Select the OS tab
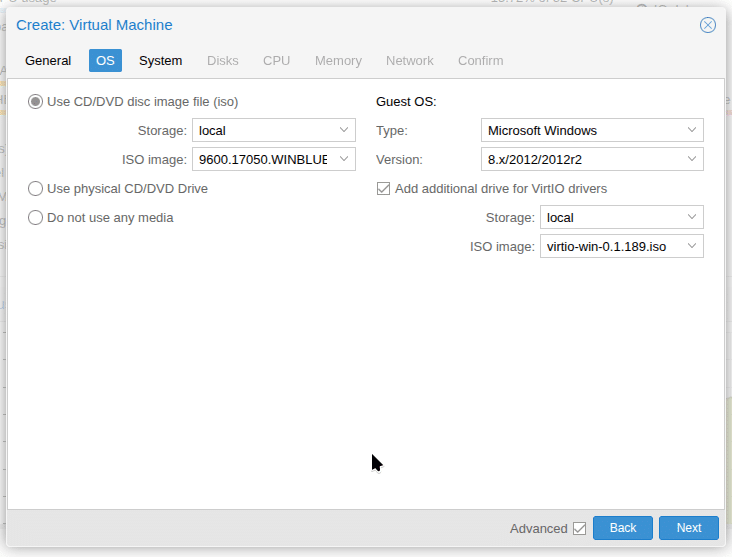The height and width of the screenshot is (557, 732). (x=105, y=60)
